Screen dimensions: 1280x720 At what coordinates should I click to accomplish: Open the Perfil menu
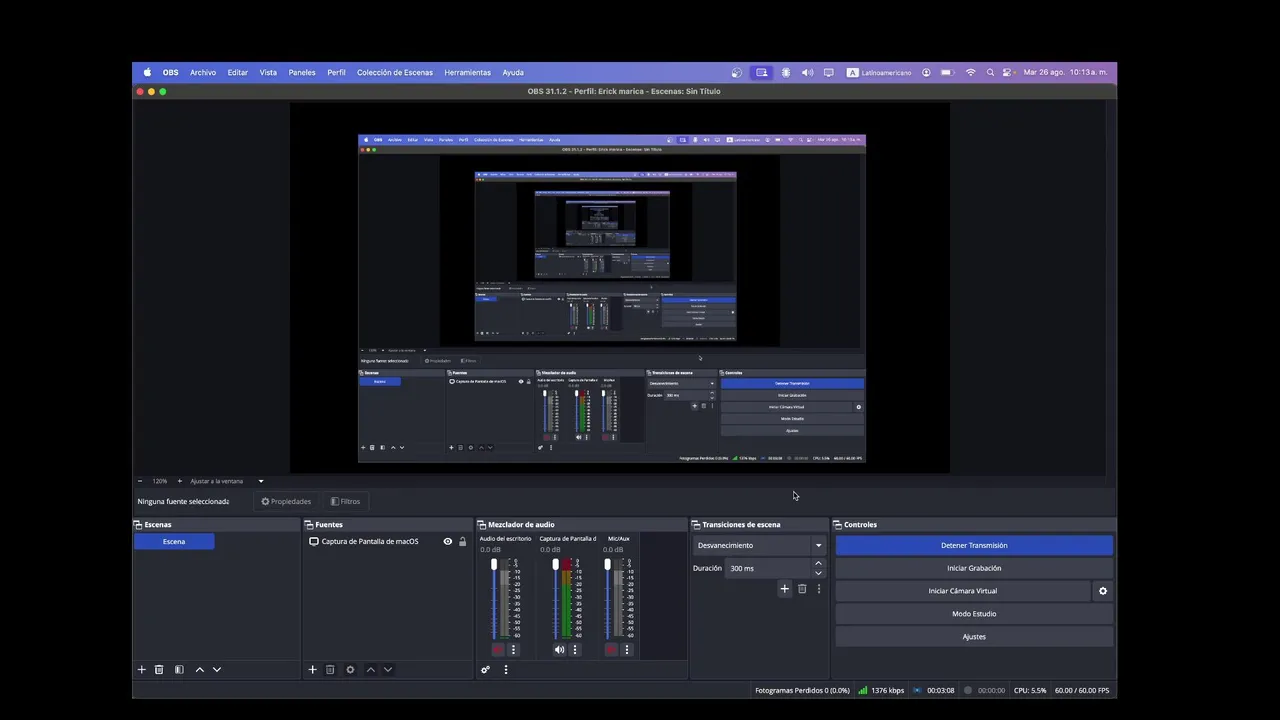click(x=336, y=72)
